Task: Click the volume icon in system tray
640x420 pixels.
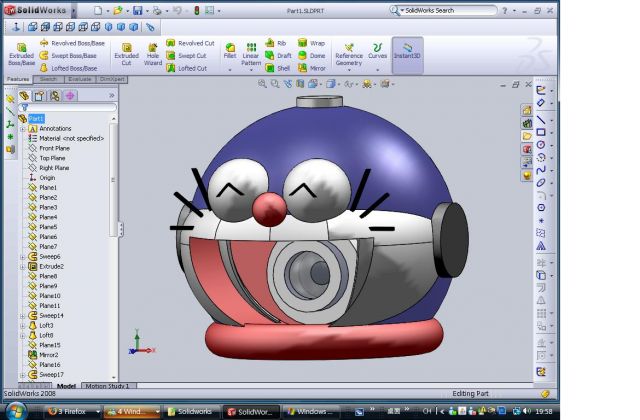Action: [527, 411]
